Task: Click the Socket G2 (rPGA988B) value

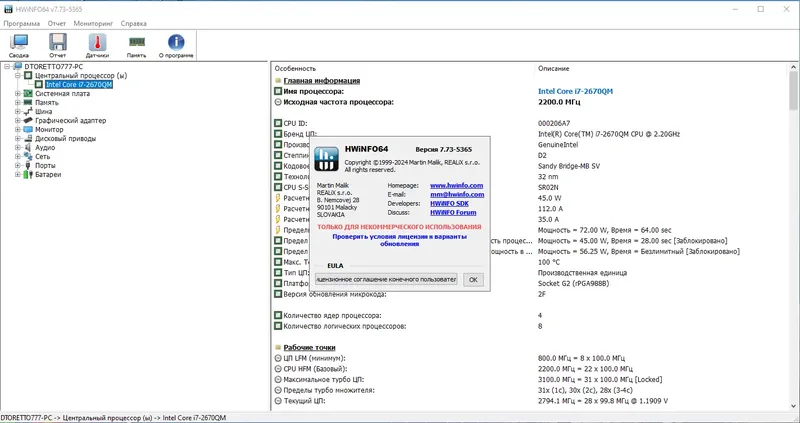Action: [573, 283]
